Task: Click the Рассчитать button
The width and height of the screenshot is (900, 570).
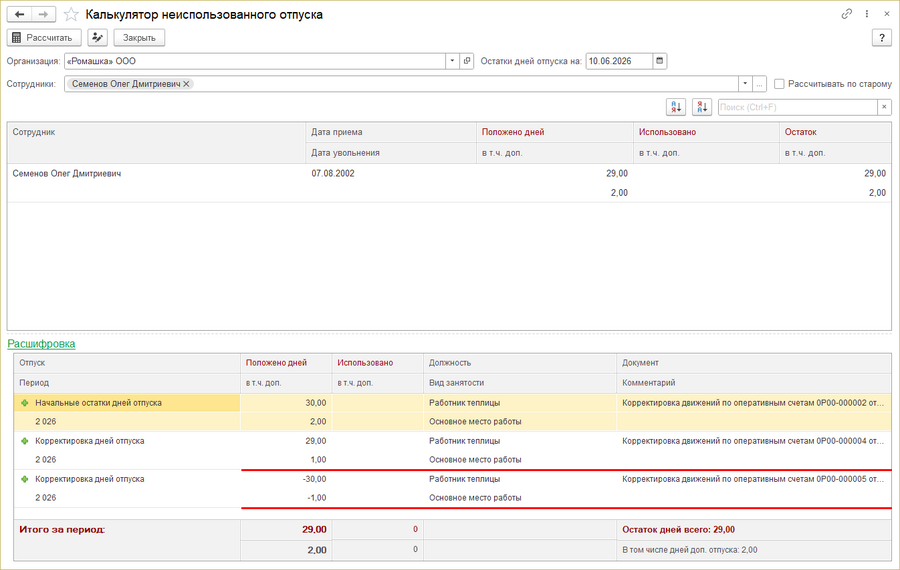Action: tap(44, 38)
